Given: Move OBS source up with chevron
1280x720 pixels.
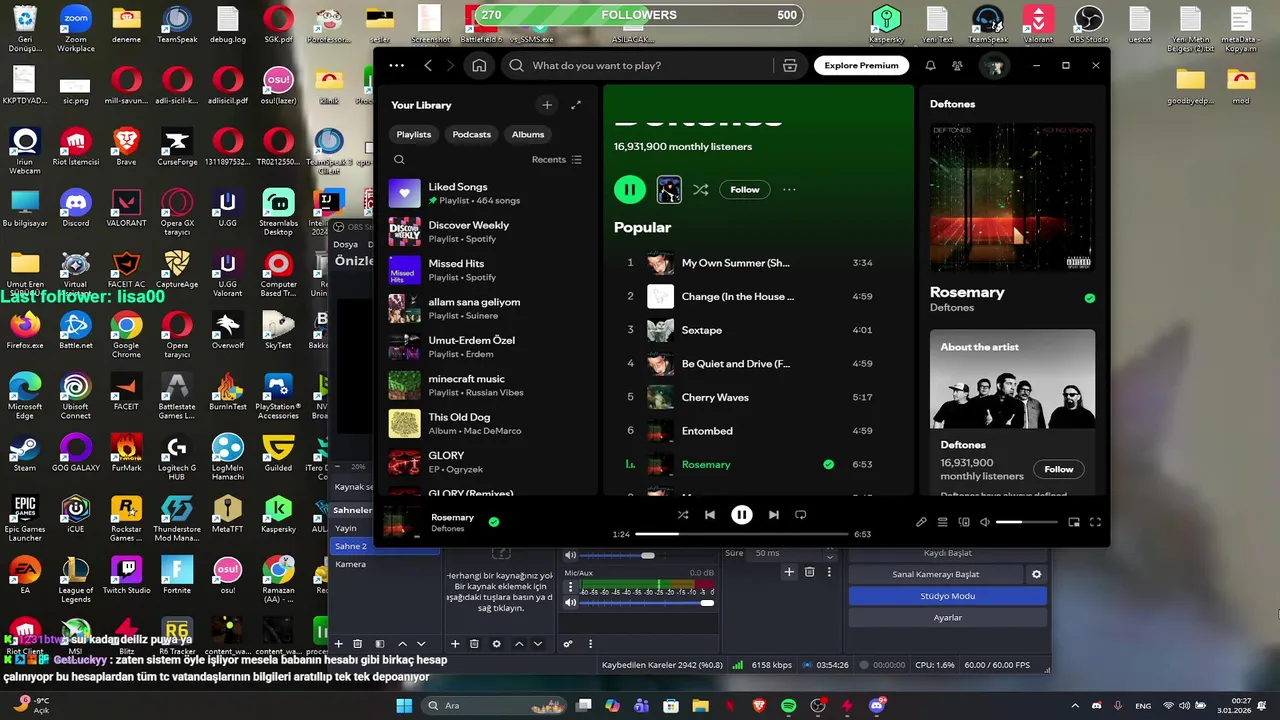Looking at the screenshot, I should click(519, 644).
